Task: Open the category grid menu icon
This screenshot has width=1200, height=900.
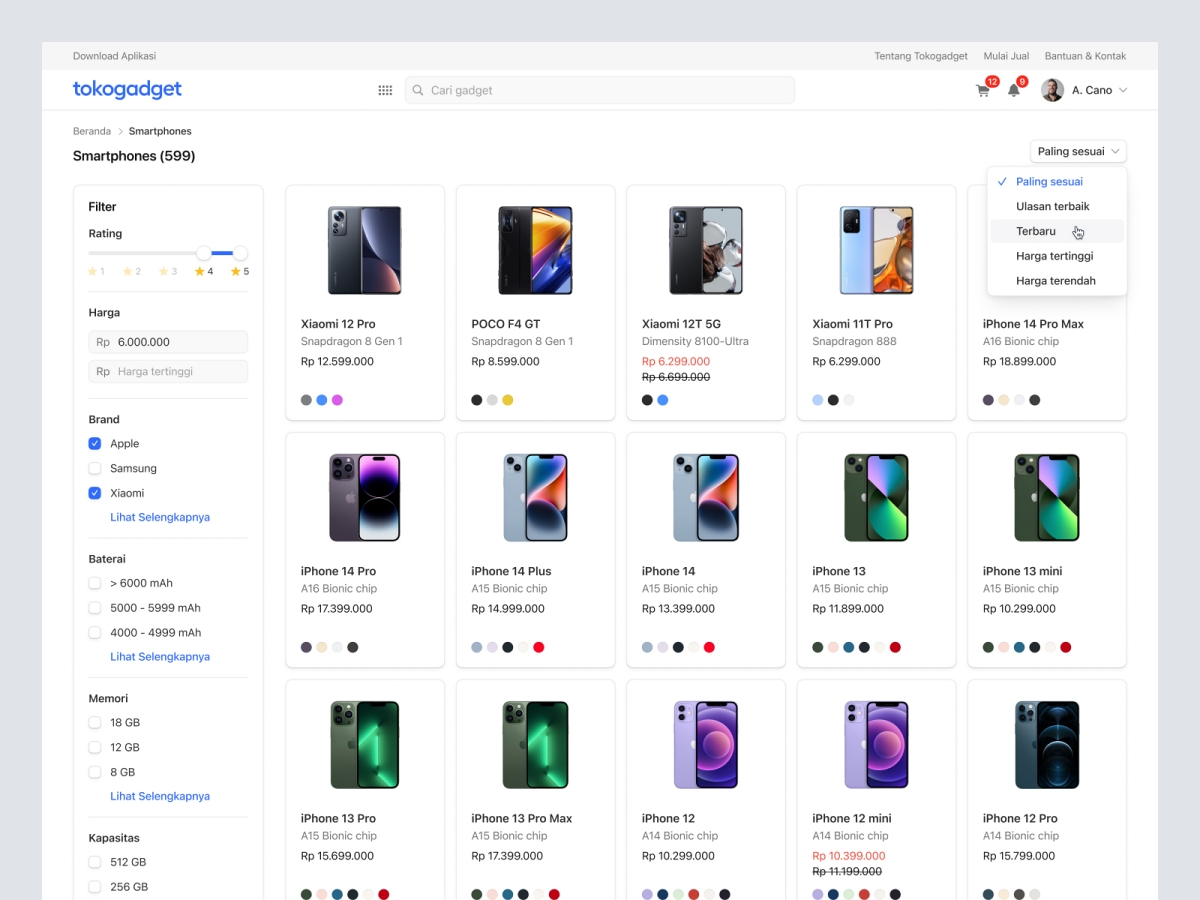Action: 385,90
